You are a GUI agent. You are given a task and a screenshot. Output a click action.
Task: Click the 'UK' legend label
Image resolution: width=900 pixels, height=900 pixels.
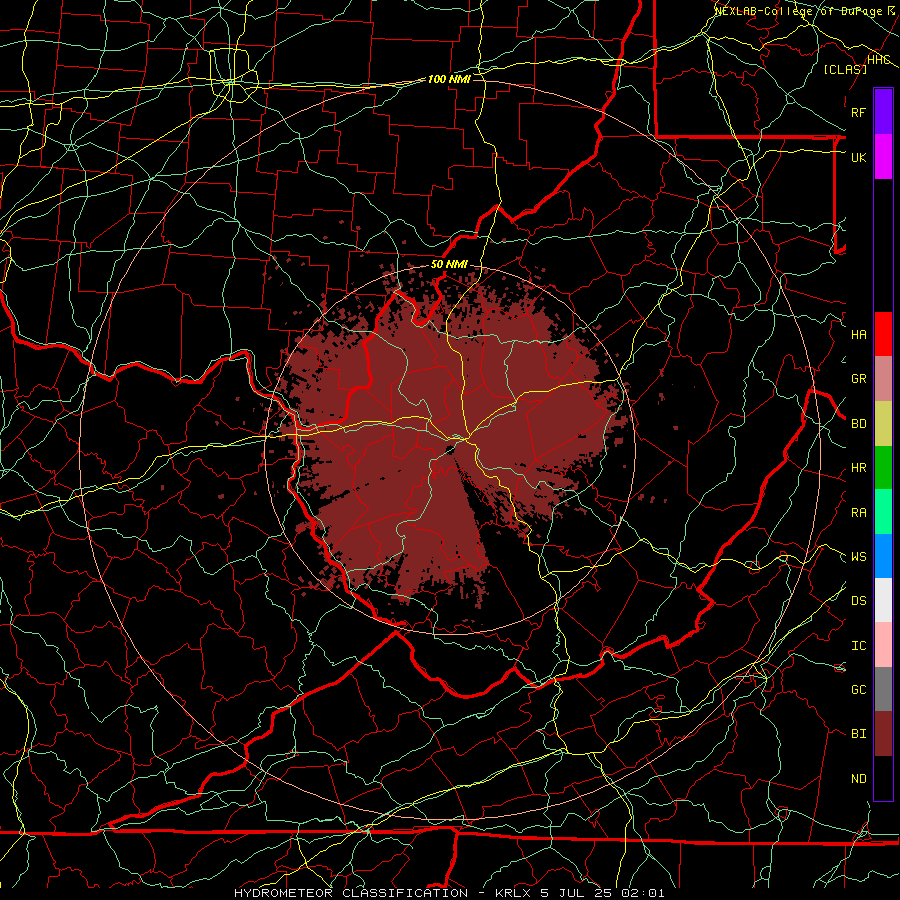(859, 157)
